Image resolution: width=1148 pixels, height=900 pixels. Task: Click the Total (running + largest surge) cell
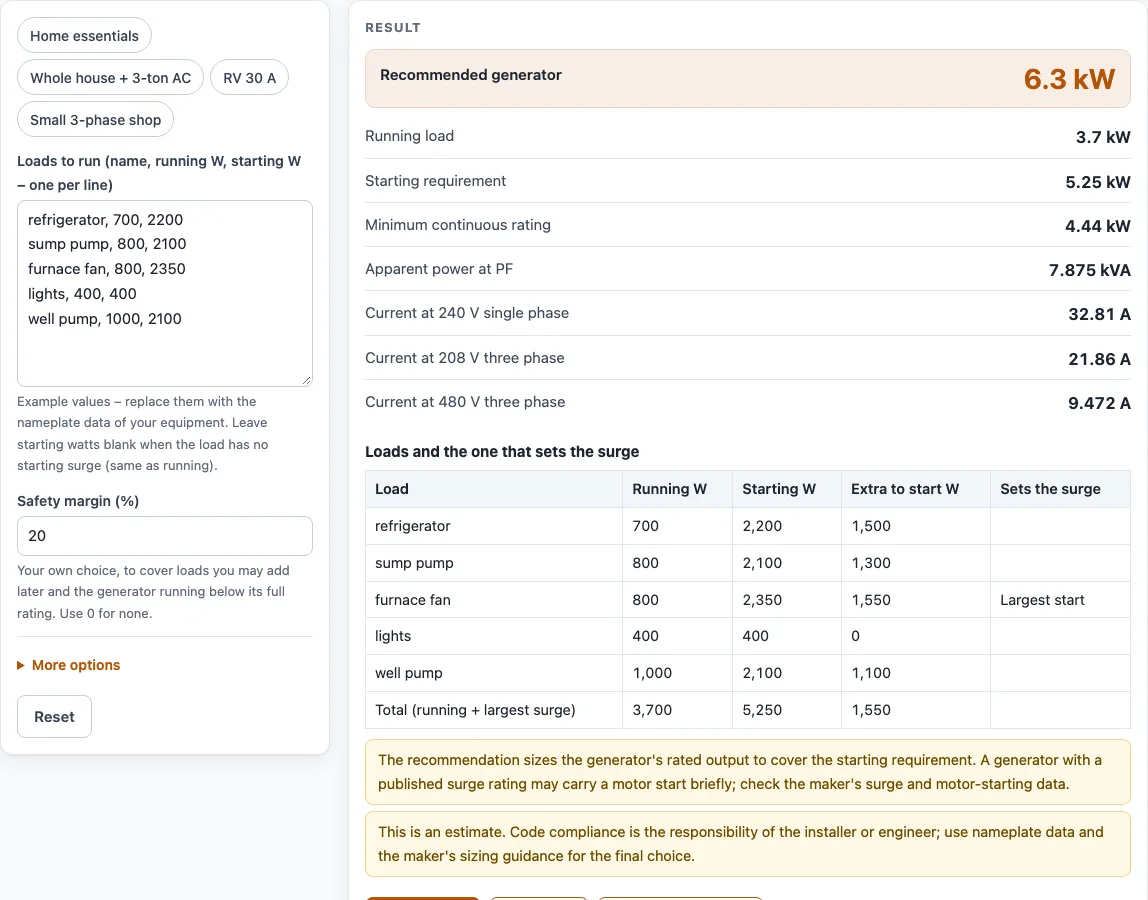pos(494,710)
